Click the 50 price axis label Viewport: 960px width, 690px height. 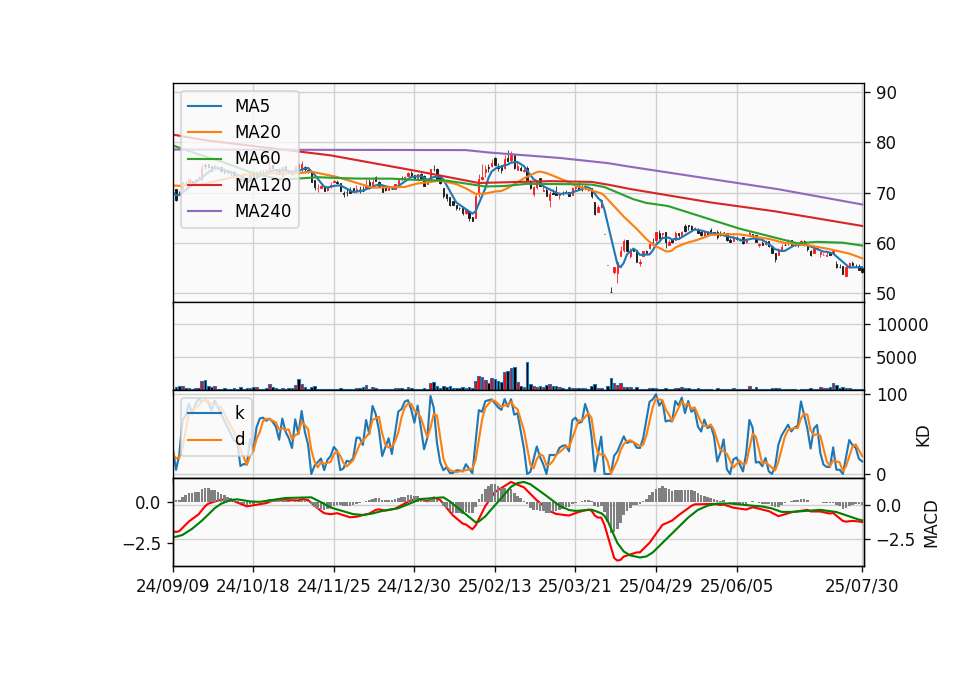coord(886,294)
